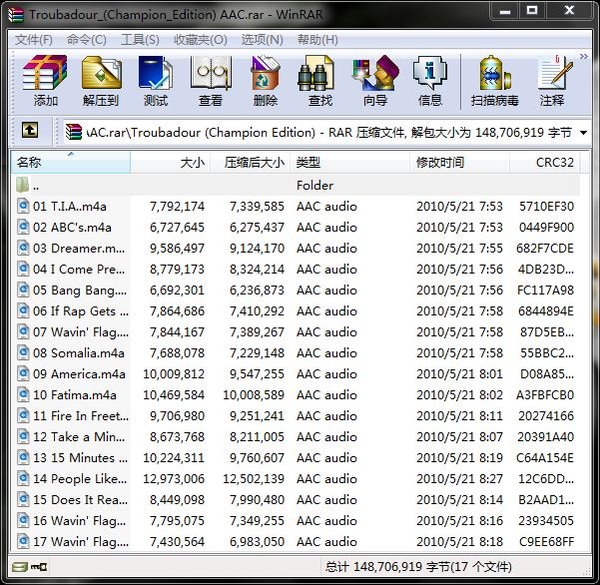Sort by Packed Size (压缩后大小) header
This screenshot has width=600, height=585.
pos(251,163)
